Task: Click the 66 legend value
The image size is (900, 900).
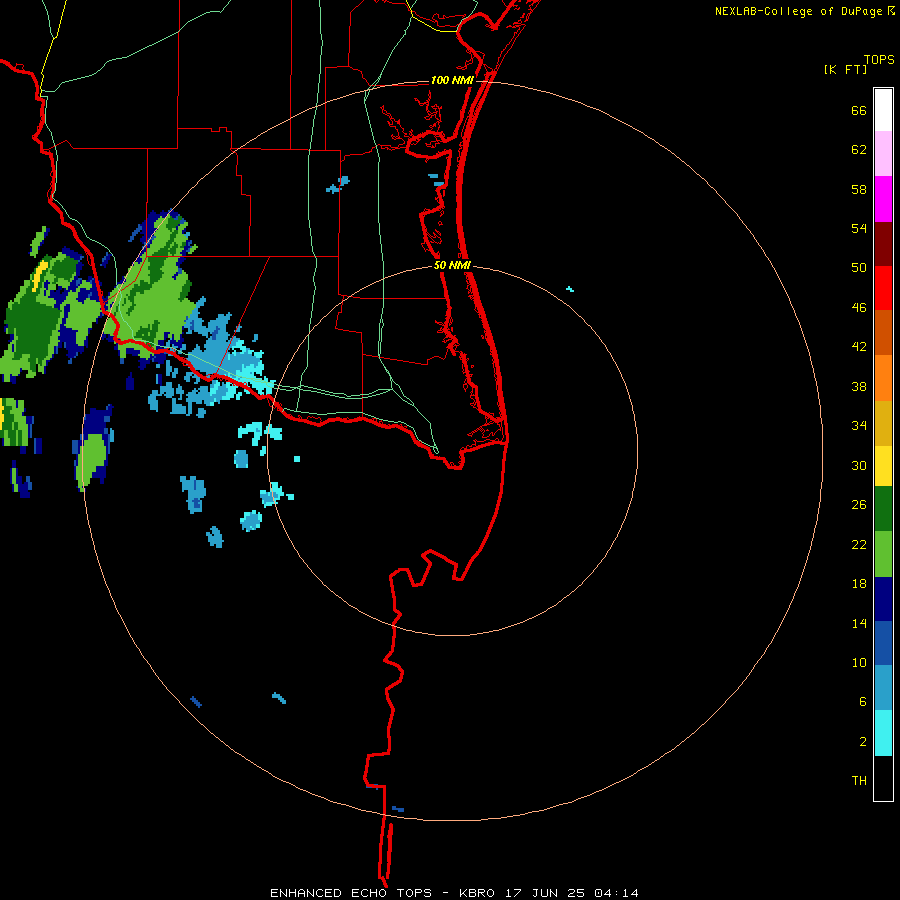Action: pos(859,110)
